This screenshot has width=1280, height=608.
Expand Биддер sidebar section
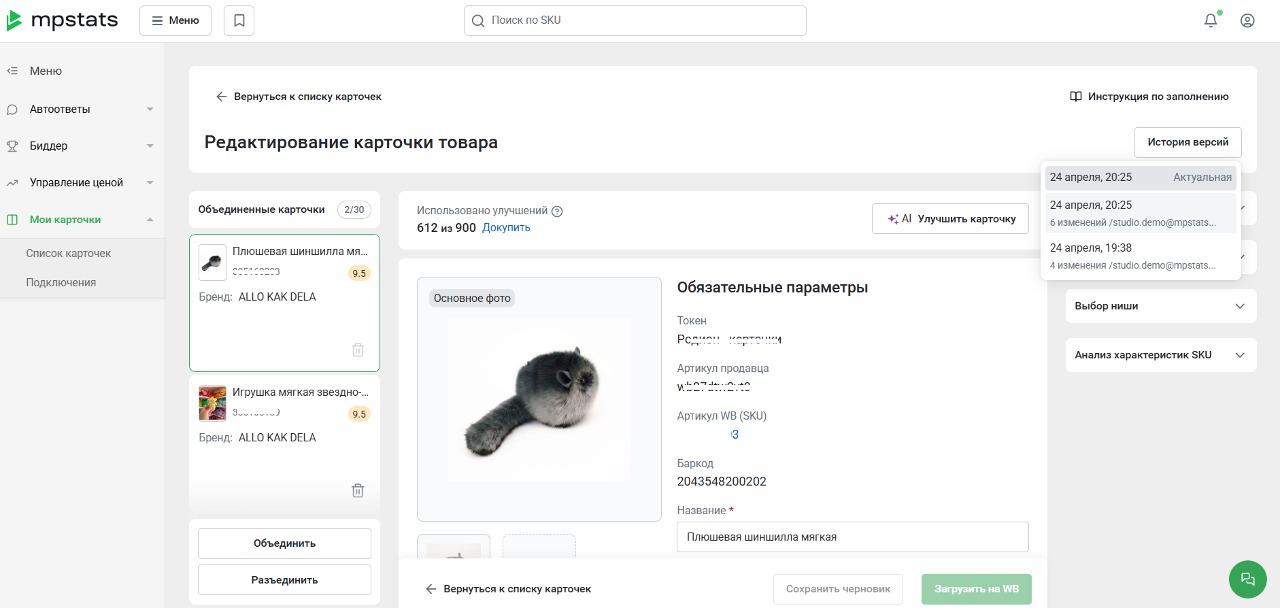pos(82,146)
